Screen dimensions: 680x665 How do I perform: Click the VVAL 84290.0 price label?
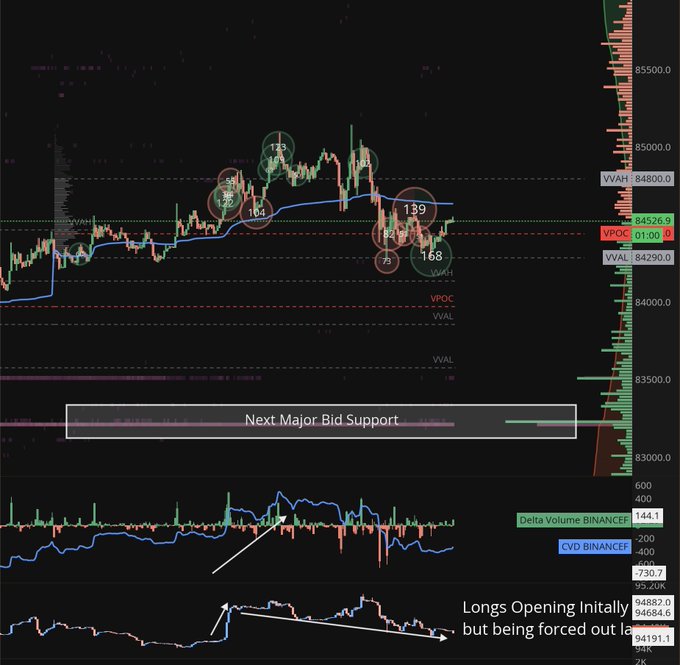point(638,258)
